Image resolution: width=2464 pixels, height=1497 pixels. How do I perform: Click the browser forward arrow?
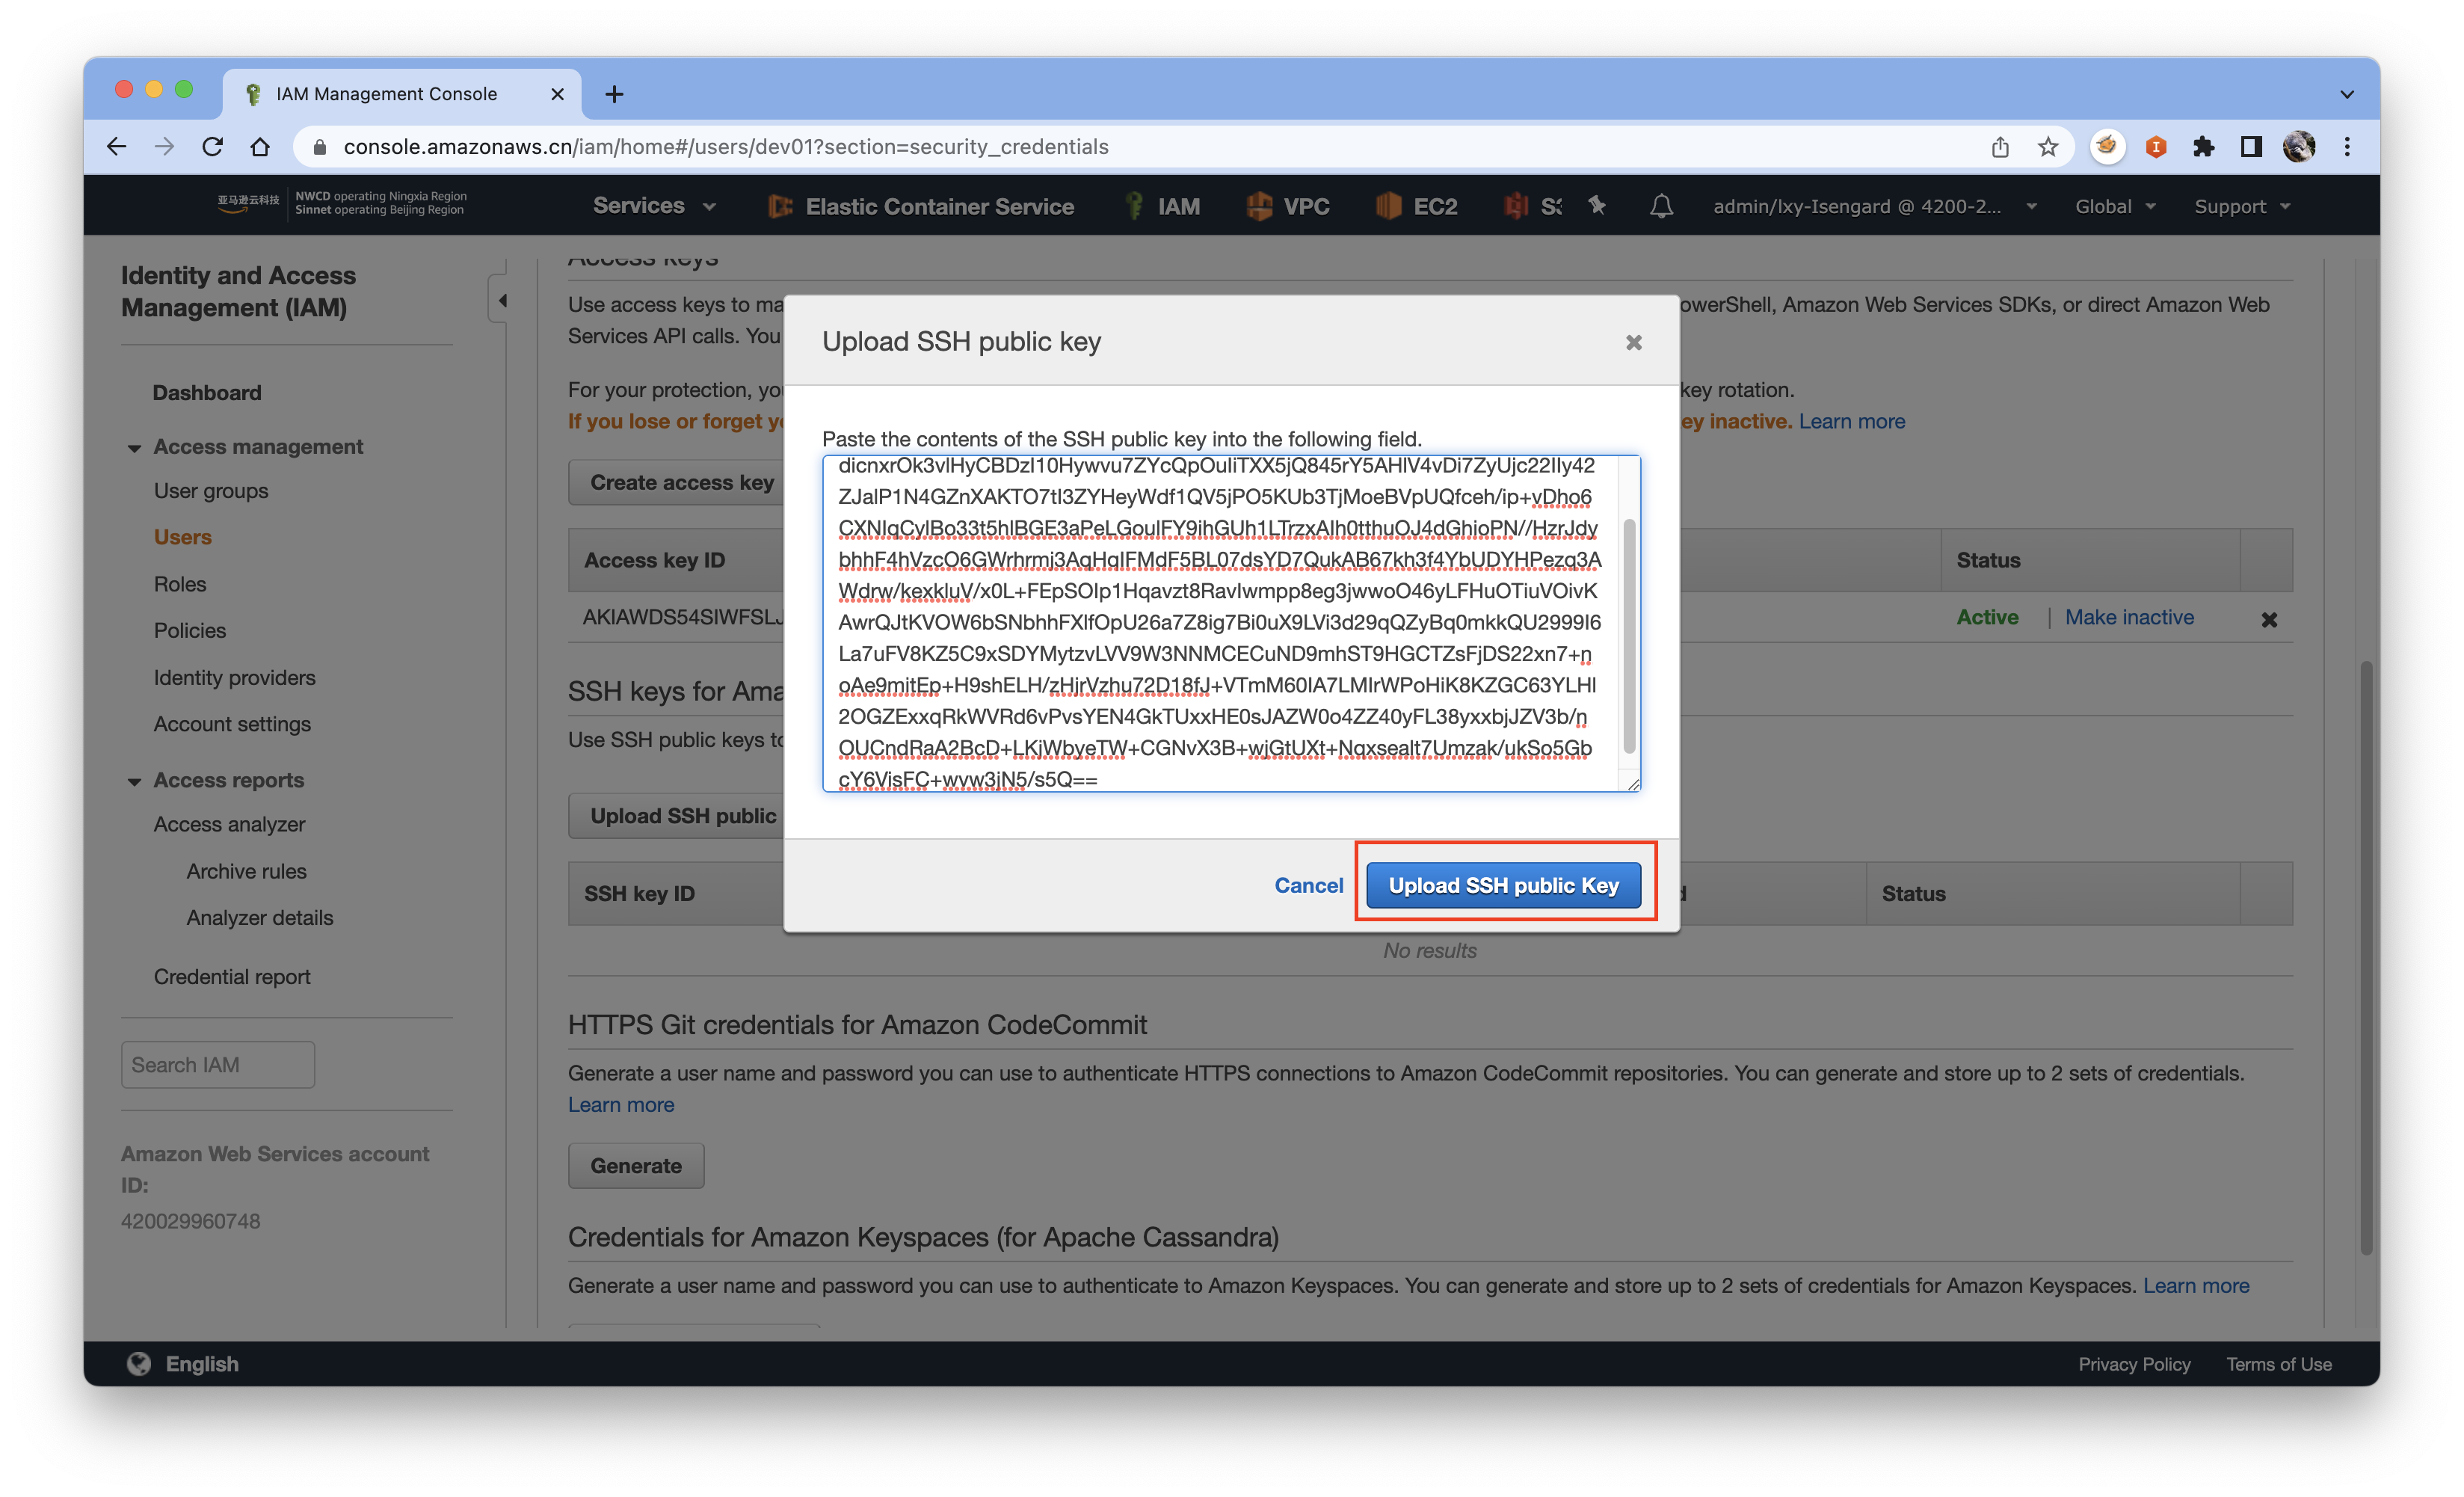(x=164, y=147)
